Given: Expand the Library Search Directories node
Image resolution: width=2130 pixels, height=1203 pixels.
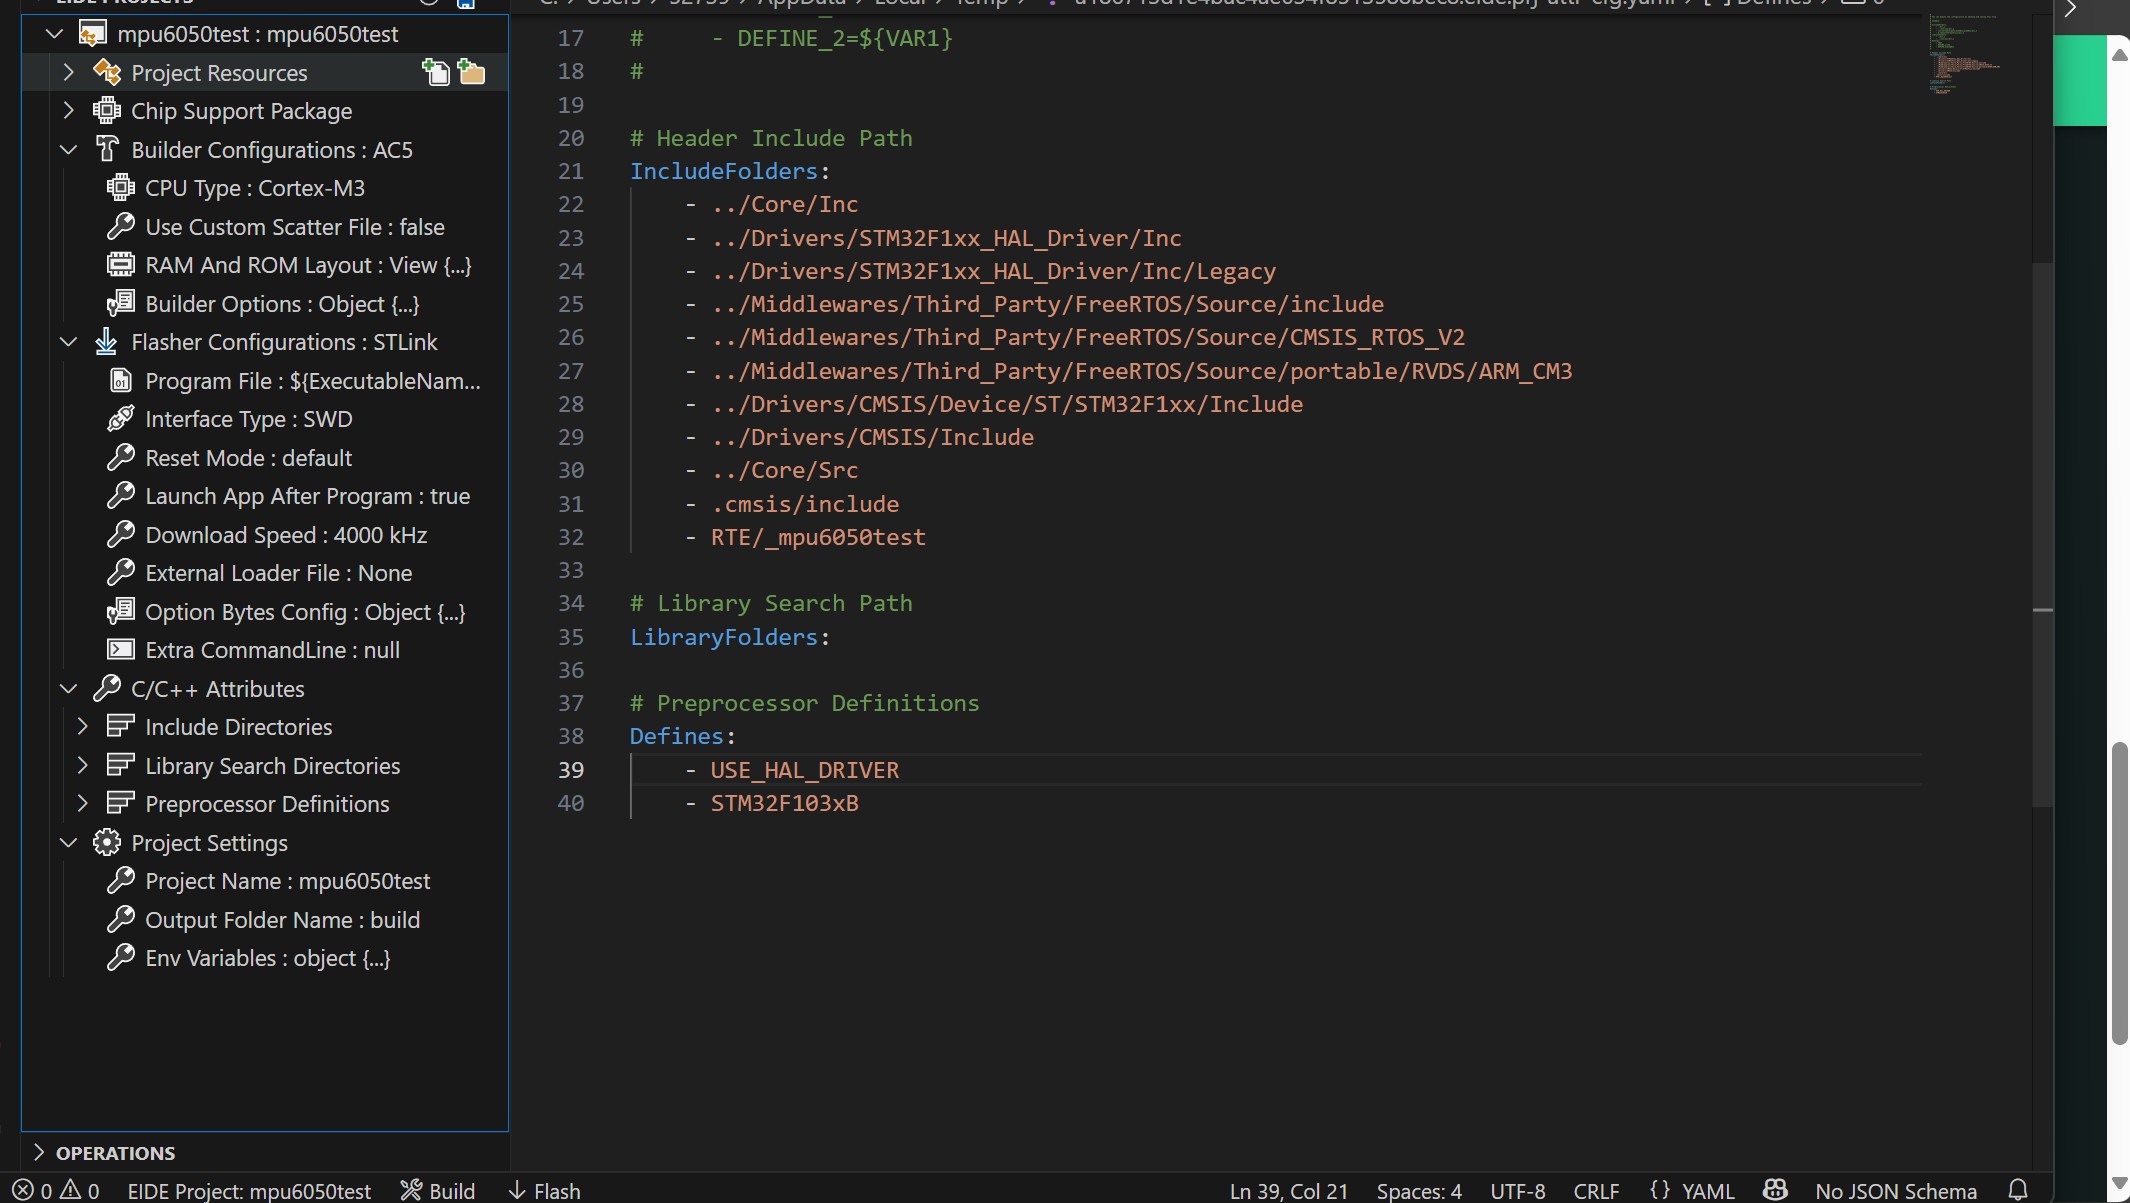Looking at the screenshot, I should click(83, 765).
